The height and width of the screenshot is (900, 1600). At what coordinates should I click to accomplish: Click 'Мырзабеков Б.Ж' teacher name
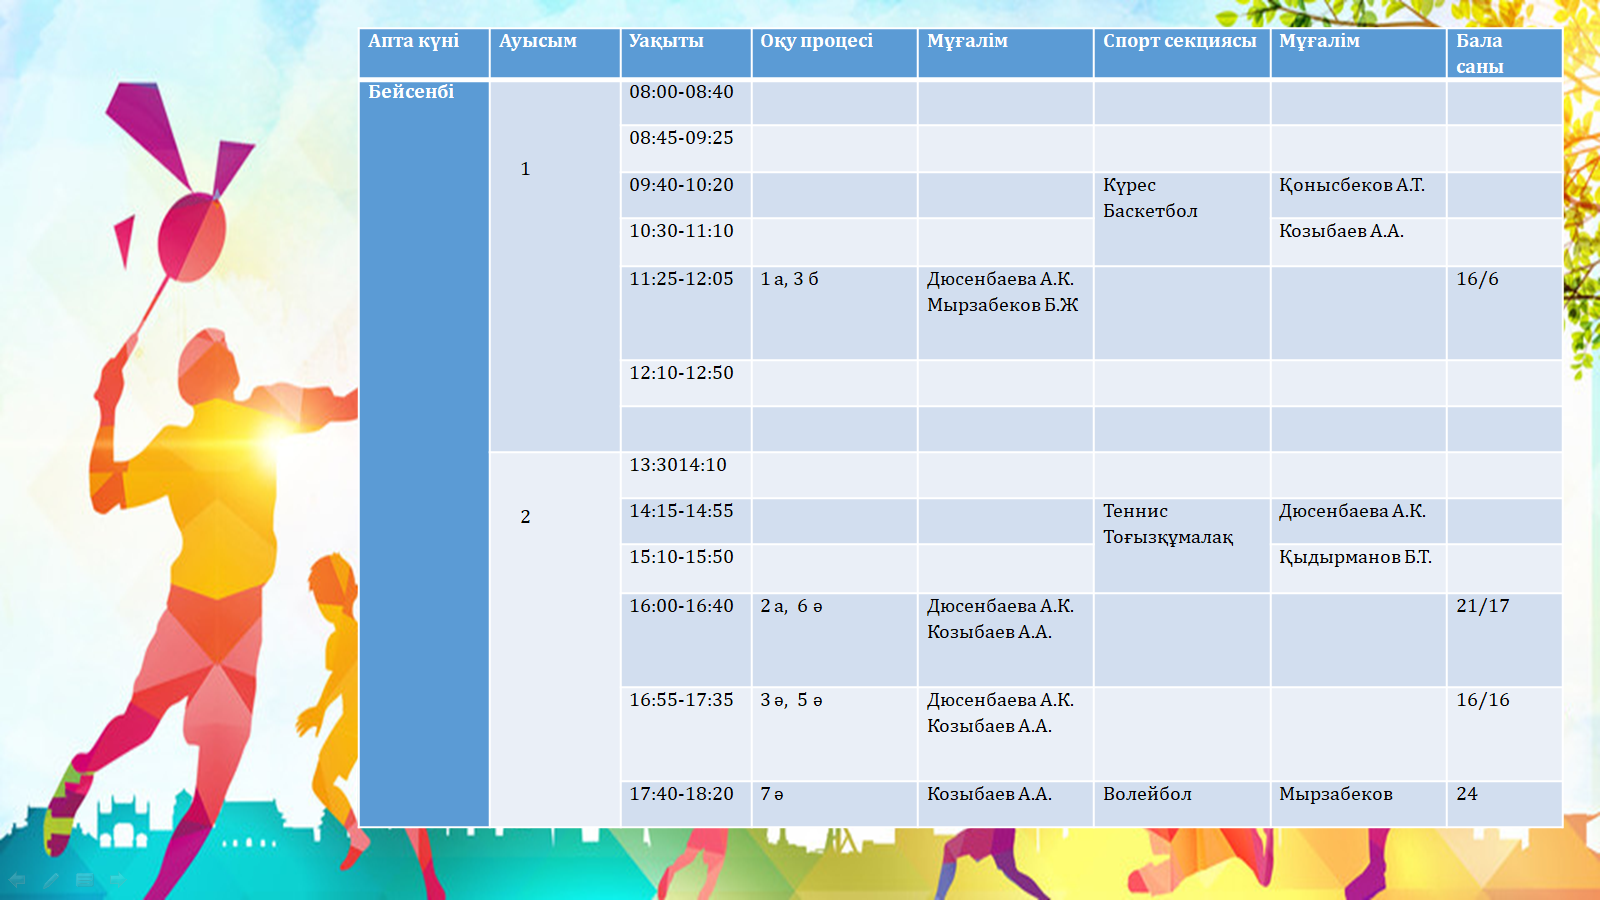[1002, 305]
